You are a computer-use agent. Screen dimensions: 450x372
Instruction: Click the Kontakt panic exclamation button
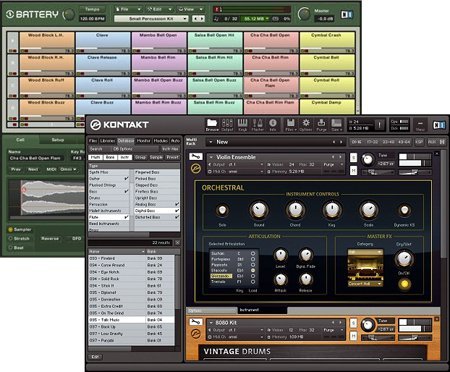379,125
